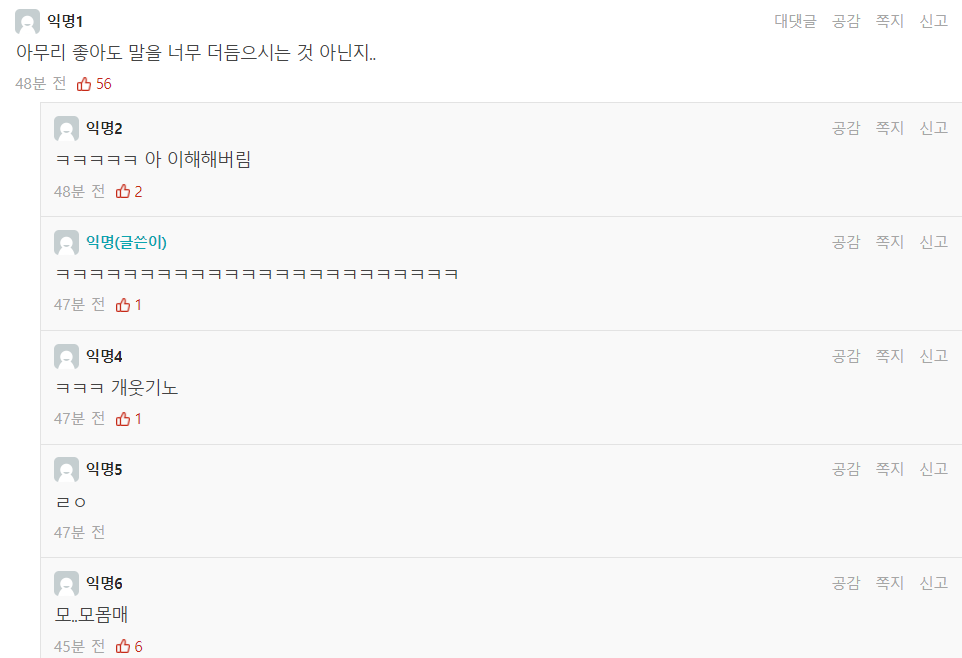The width and height of the screenshot is (962, 658).
Task: Report 익명6's reply with 신고
Action: tap(934, 583)
